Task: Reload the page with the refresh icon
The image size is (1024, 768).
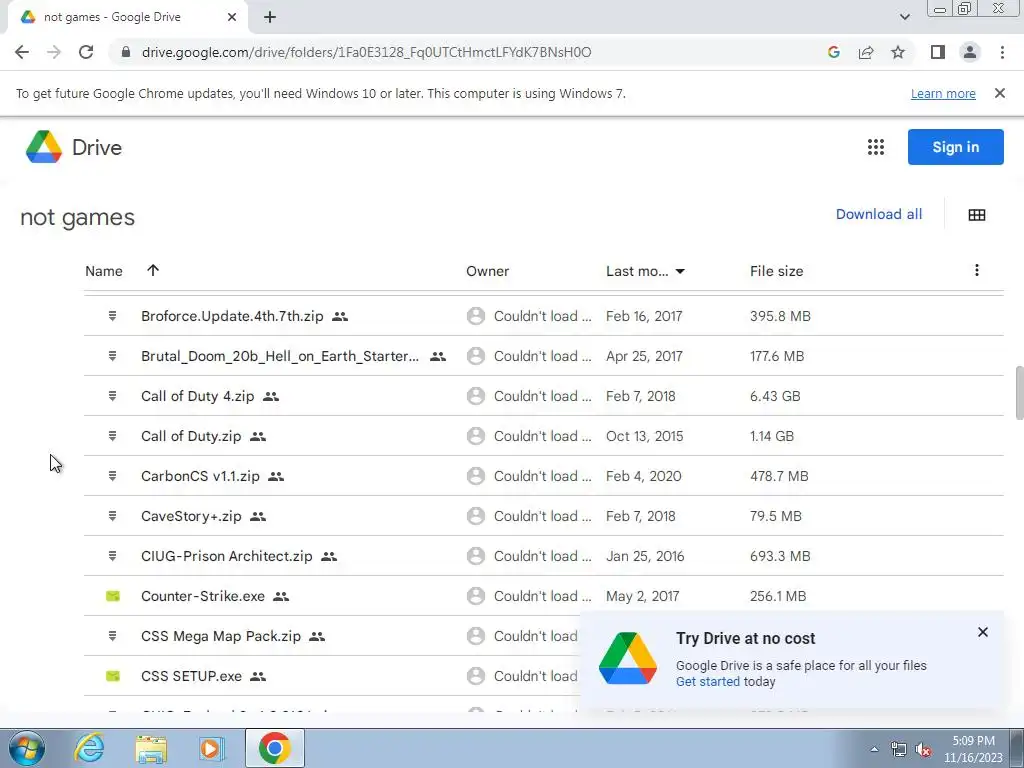Action: 86,52
